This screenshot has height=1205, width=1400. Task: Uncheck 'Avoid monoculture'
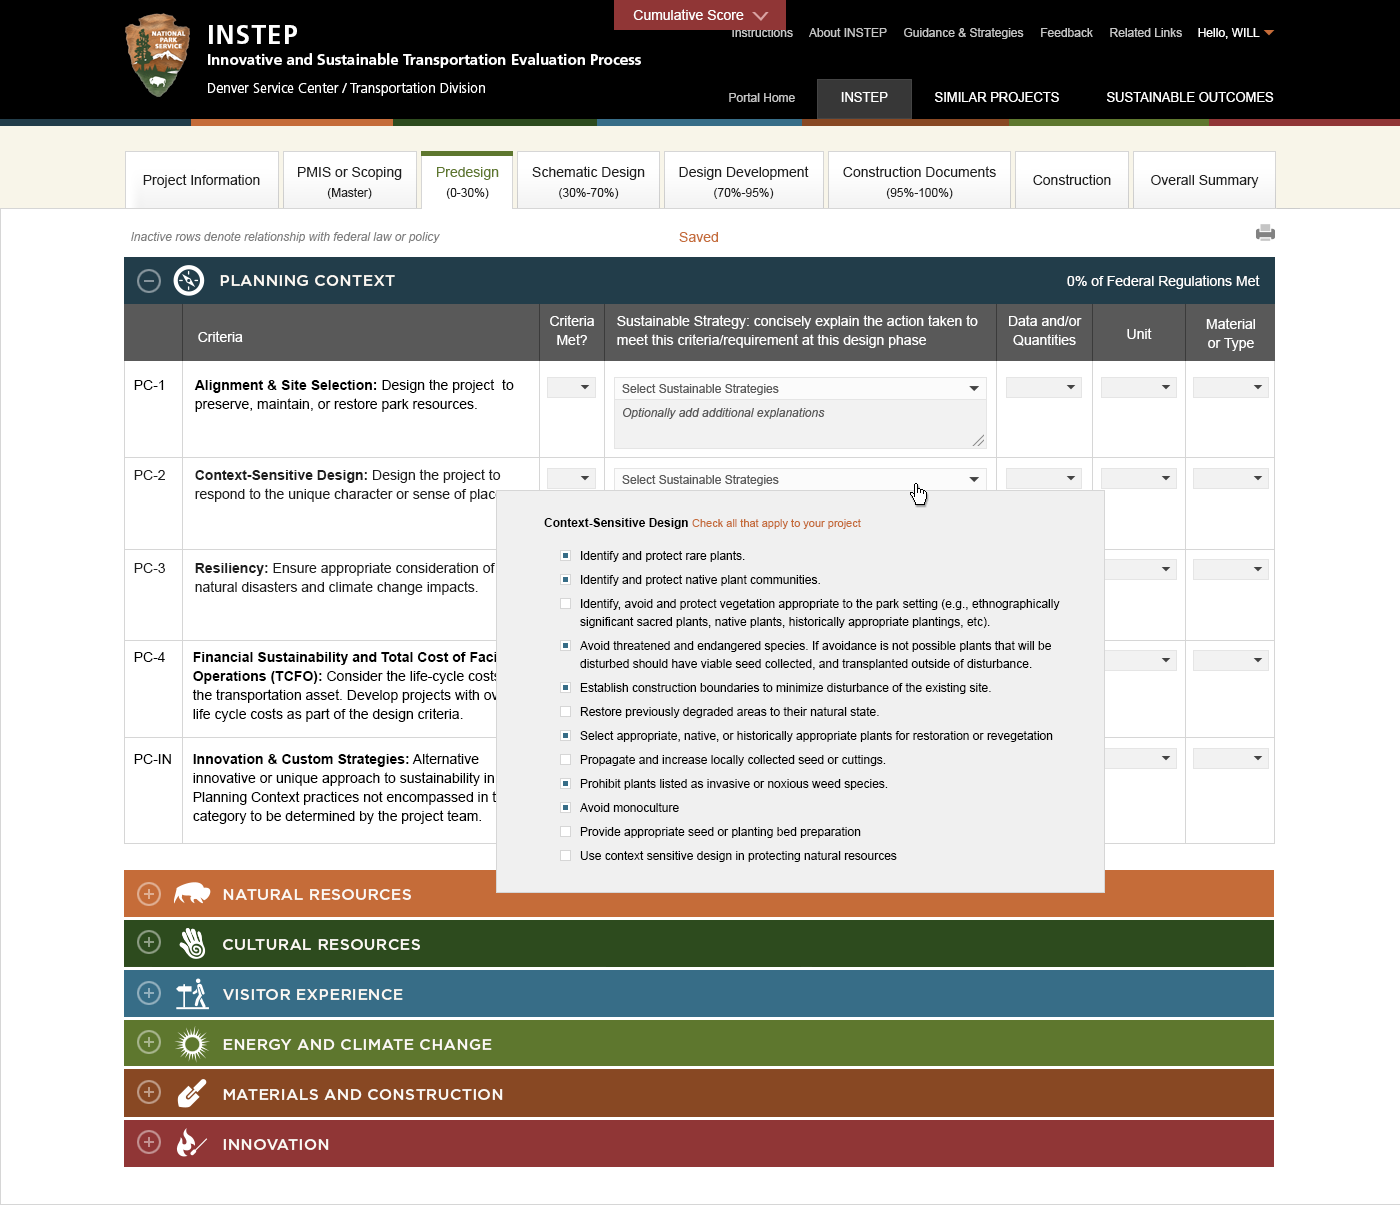565,807
